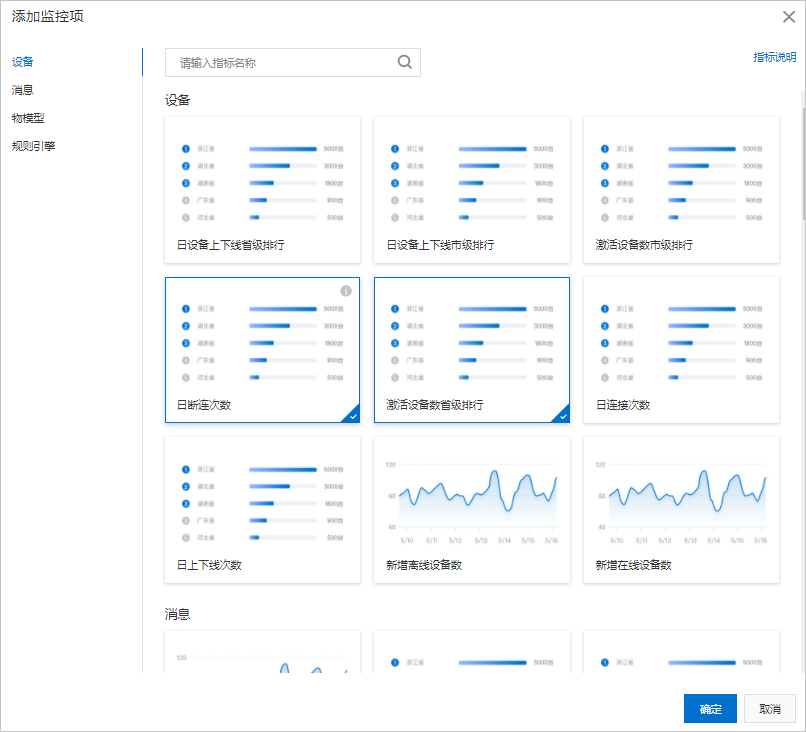
Task: Open the 指标说明 link
Action: (x=775, y=57)
